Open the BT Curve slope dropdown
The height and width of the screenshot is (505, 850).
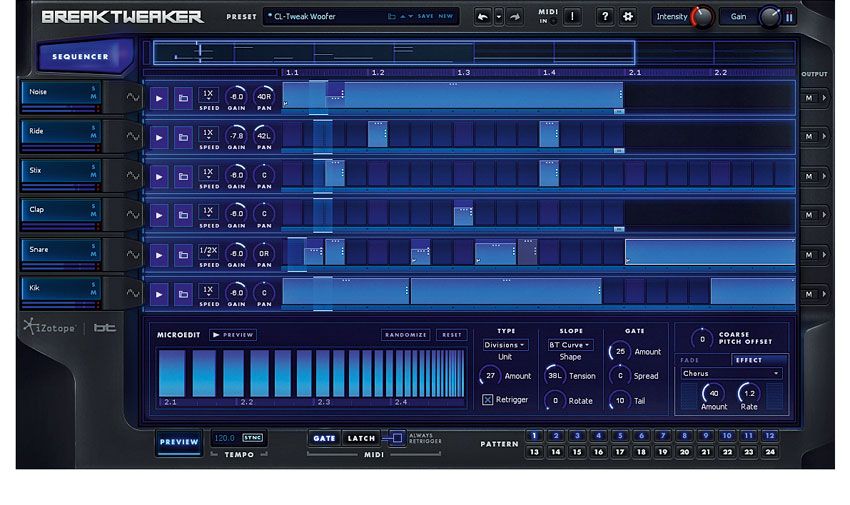570,345
